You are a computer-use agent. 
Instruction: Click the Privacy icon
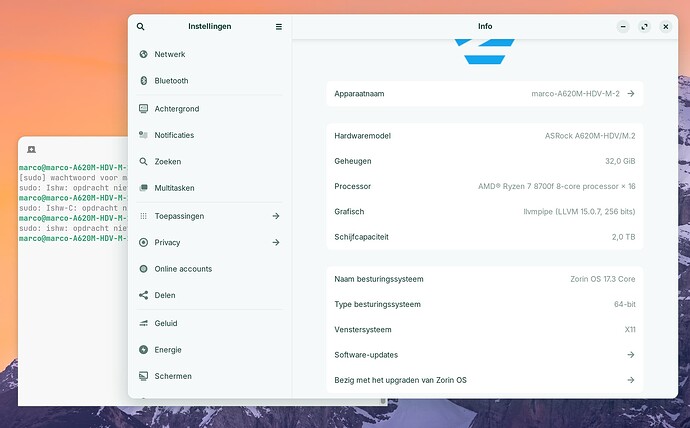[x=143, y=242]
